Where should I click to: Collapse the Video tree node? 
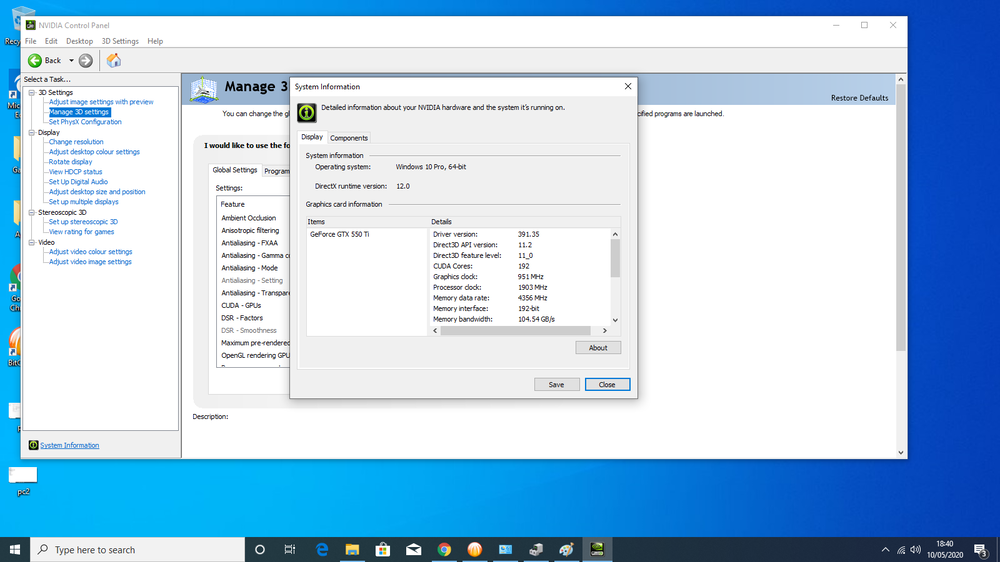tap(31, 242)
